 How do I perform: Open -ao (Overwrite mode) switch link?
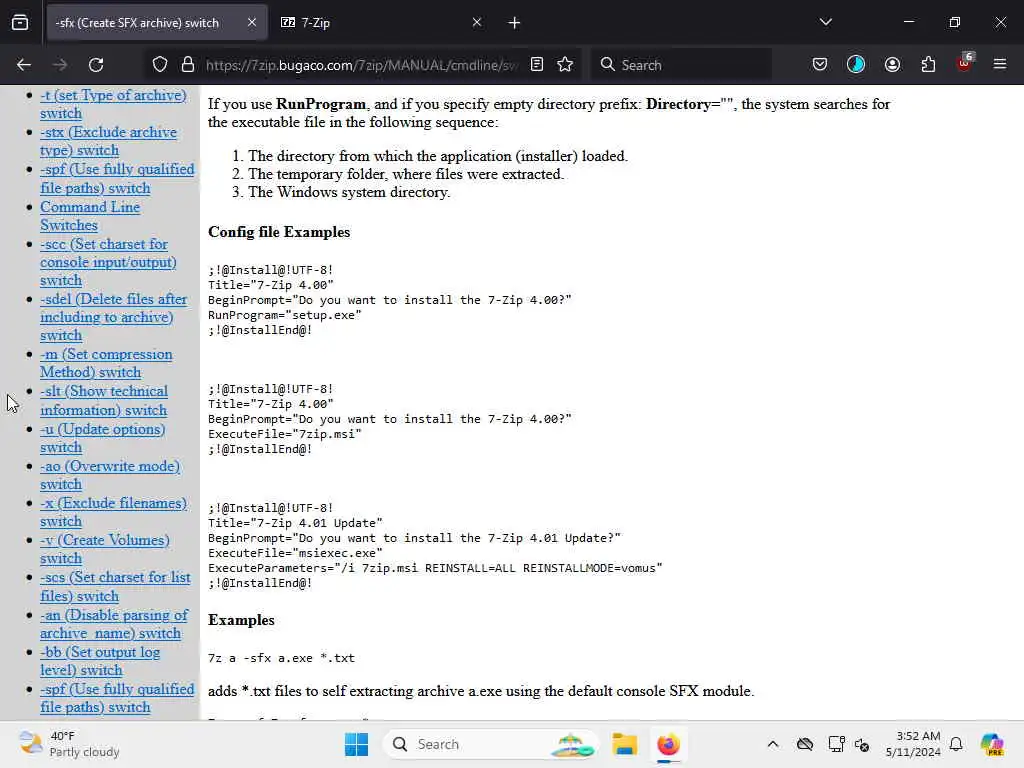pyautogui.click(x=110, y=475)
